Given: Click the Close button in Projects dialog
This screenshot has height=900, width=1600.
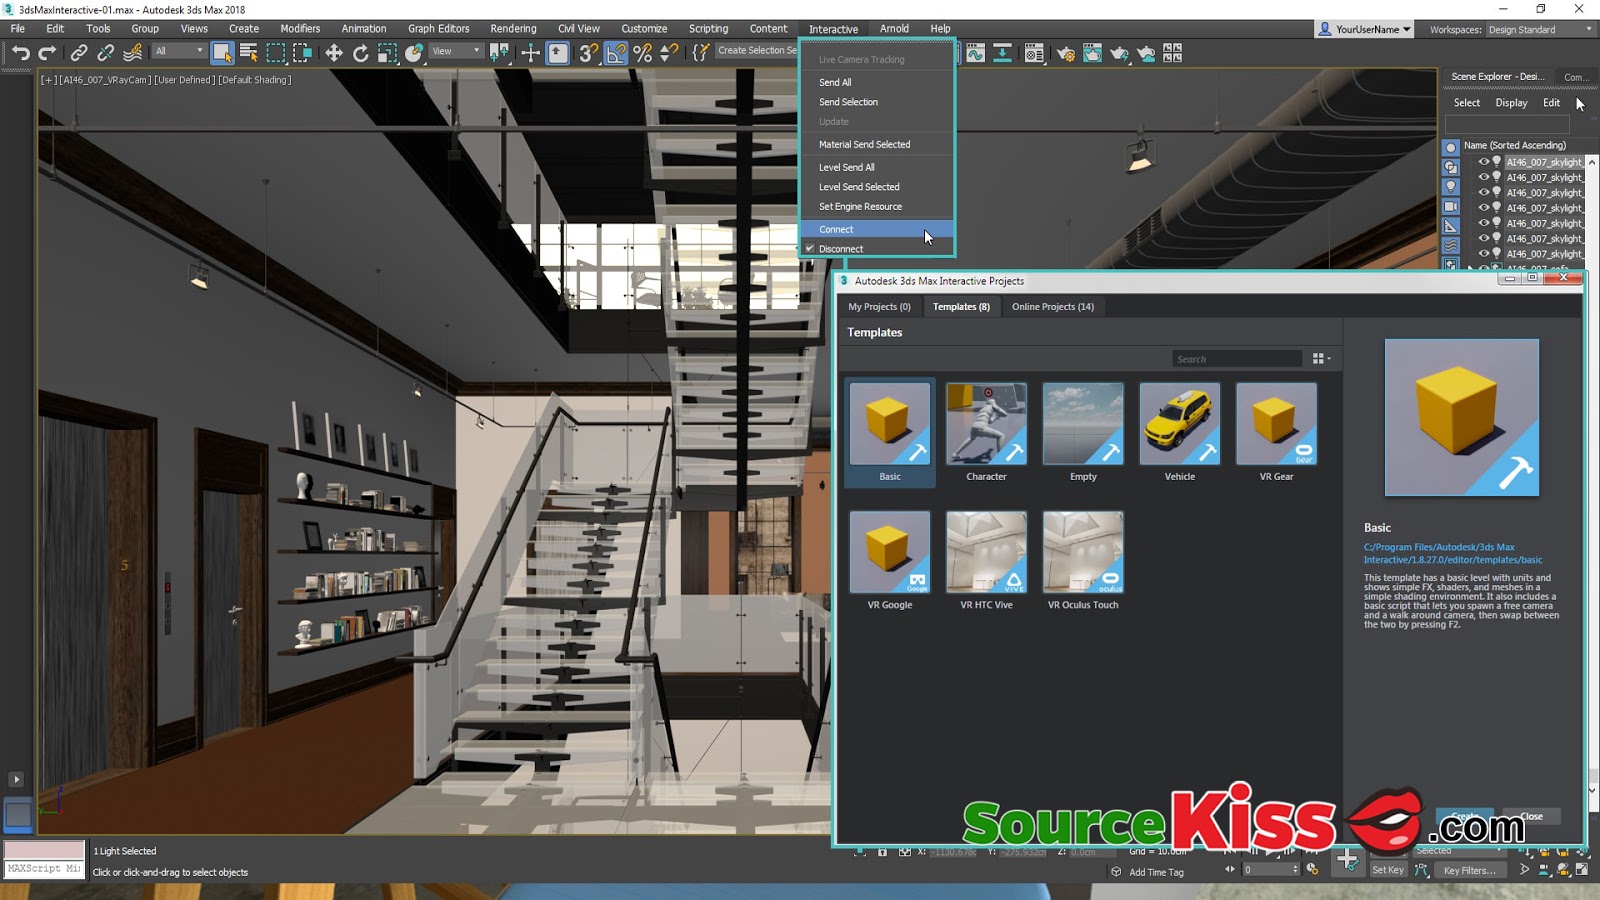Looking at the screenshot, I should [x=1531, y=816].
